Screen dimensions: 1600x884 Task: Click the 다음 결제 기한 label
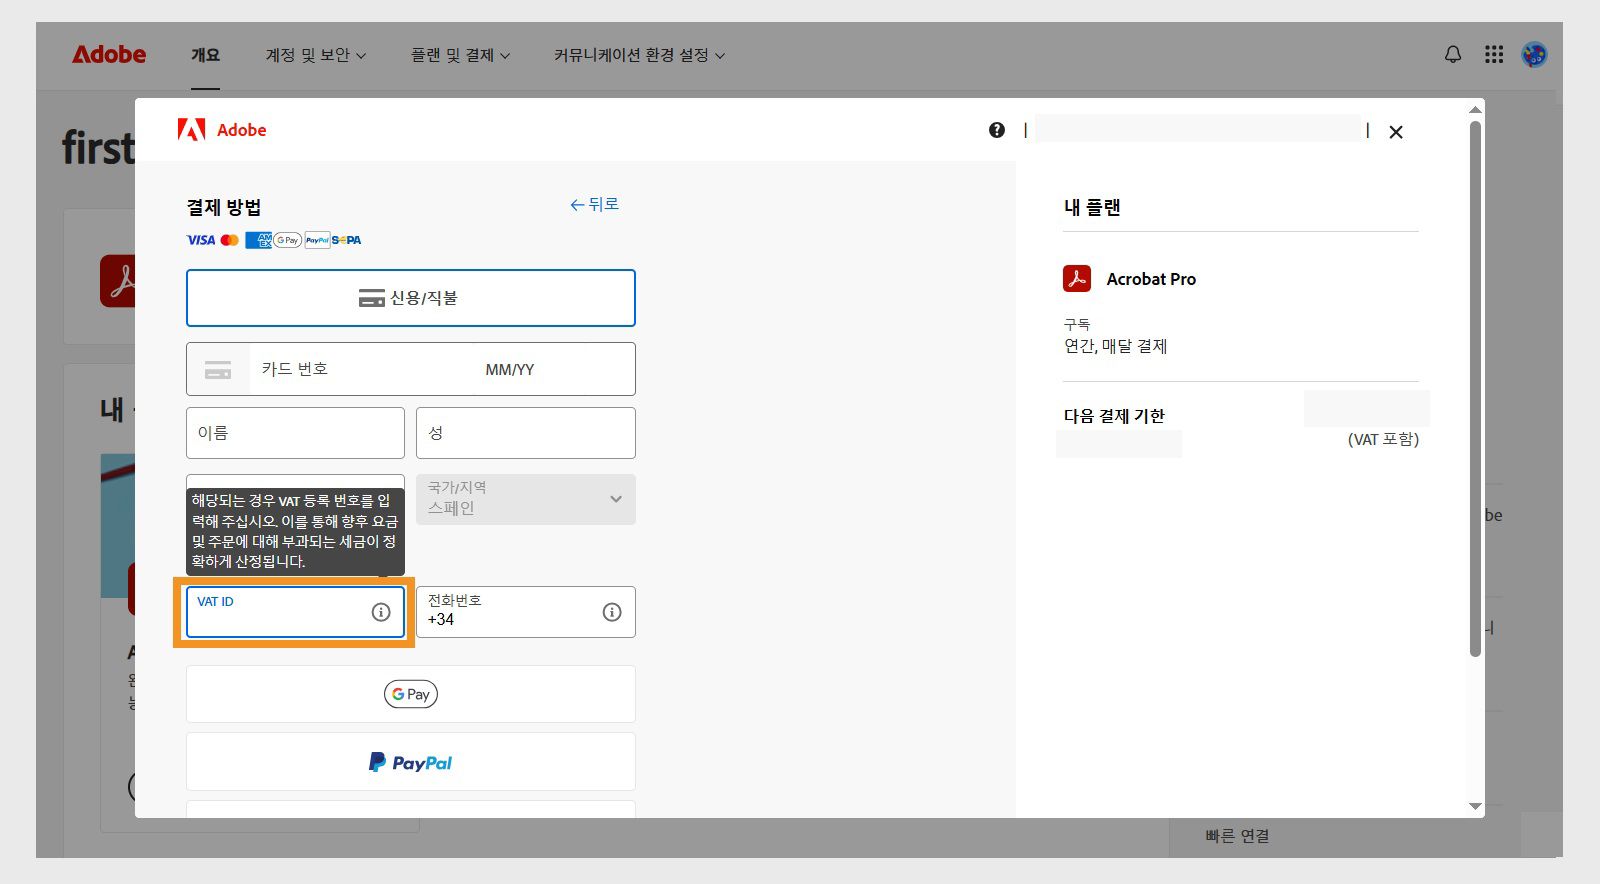[x=1114, y=416]
